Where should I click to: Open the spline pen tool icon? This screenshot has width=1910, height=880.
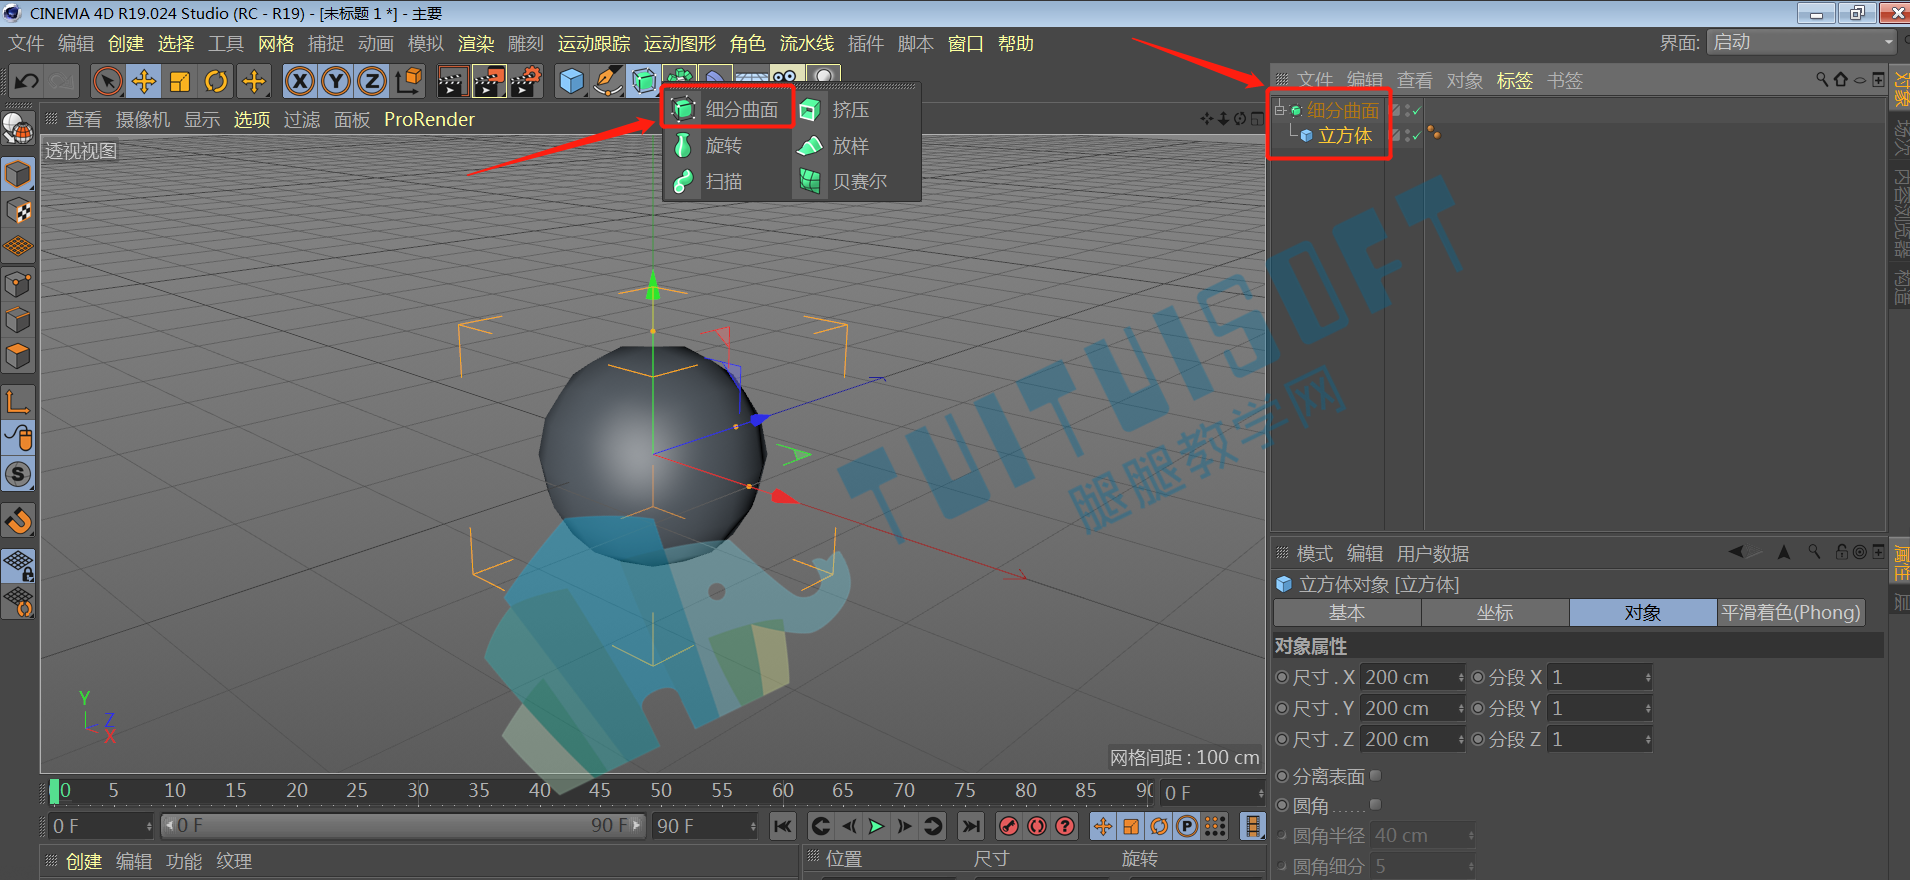[608, 81]
